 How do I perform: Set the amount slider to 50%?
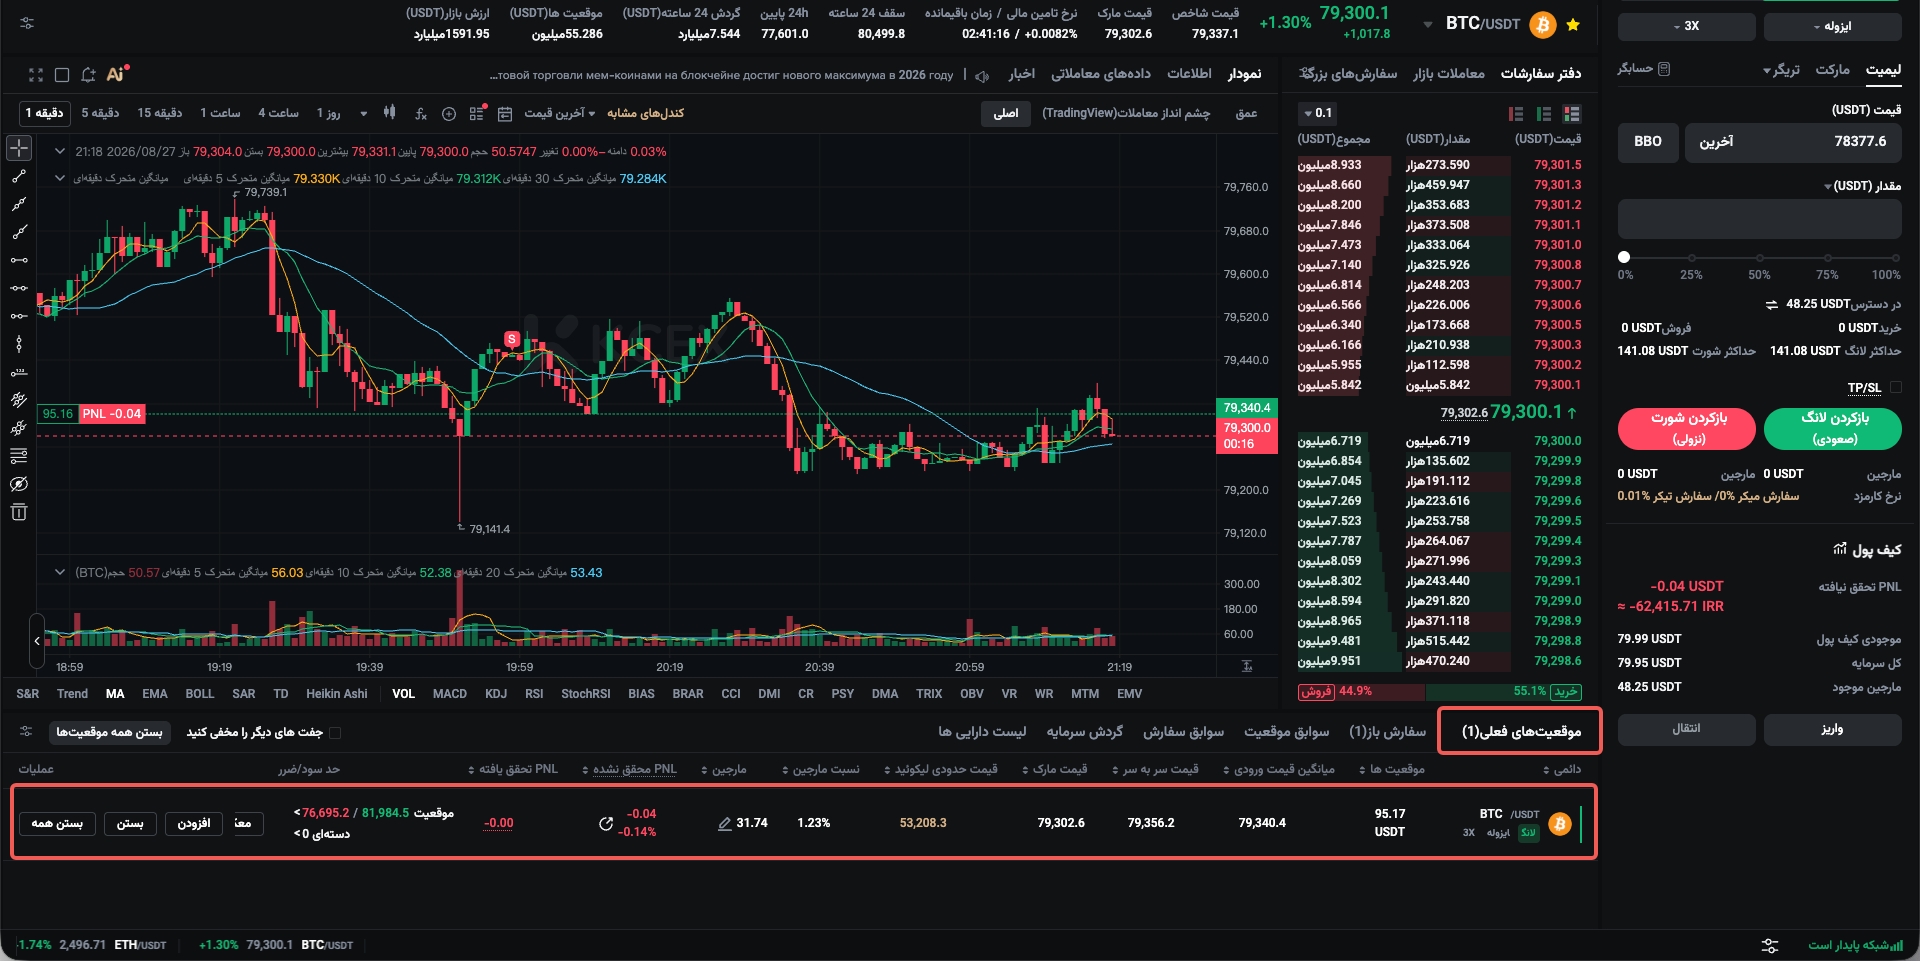(1760, 258)
